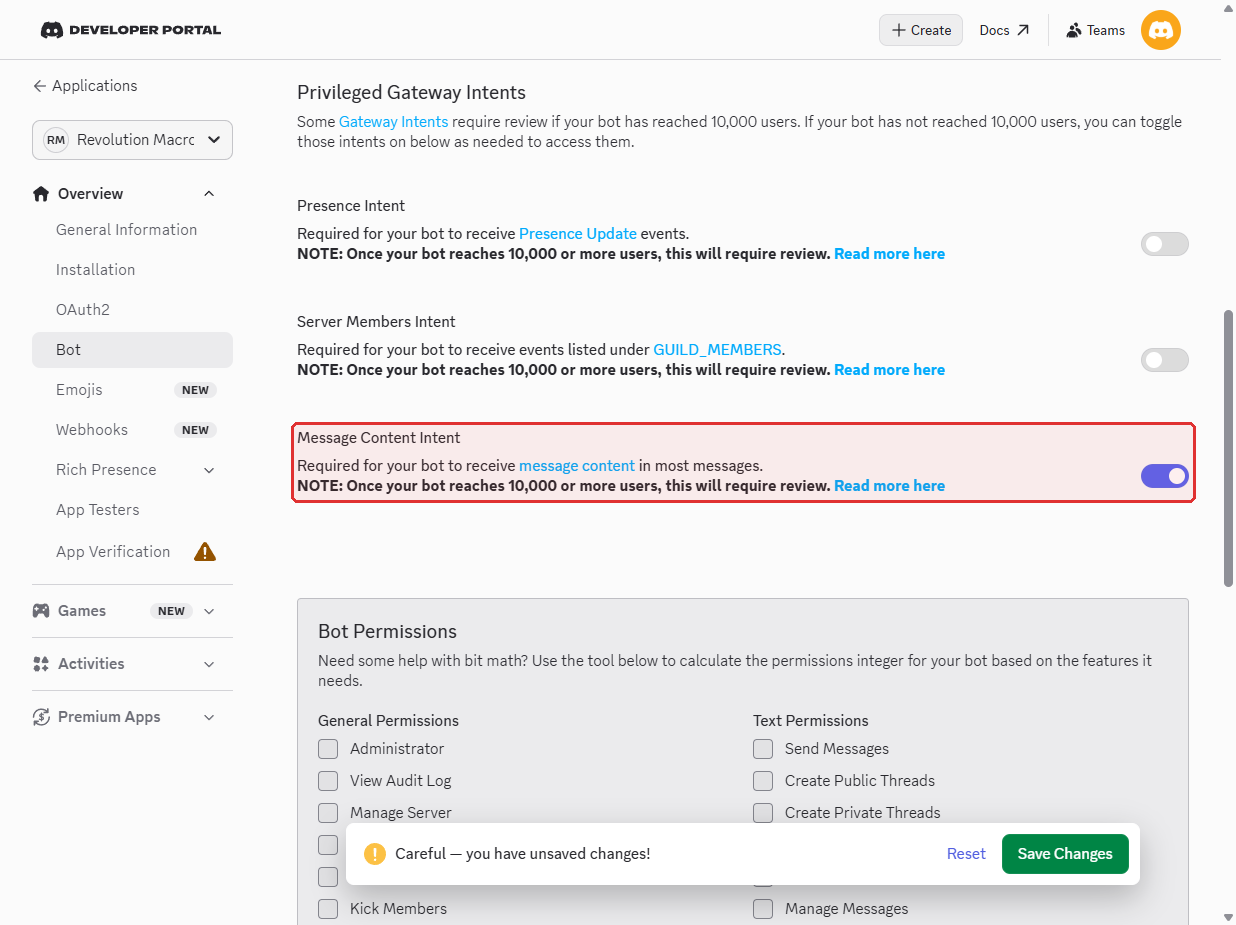Expand the Games section chevron
1236x925 pixels.
[x=209, y=611]
